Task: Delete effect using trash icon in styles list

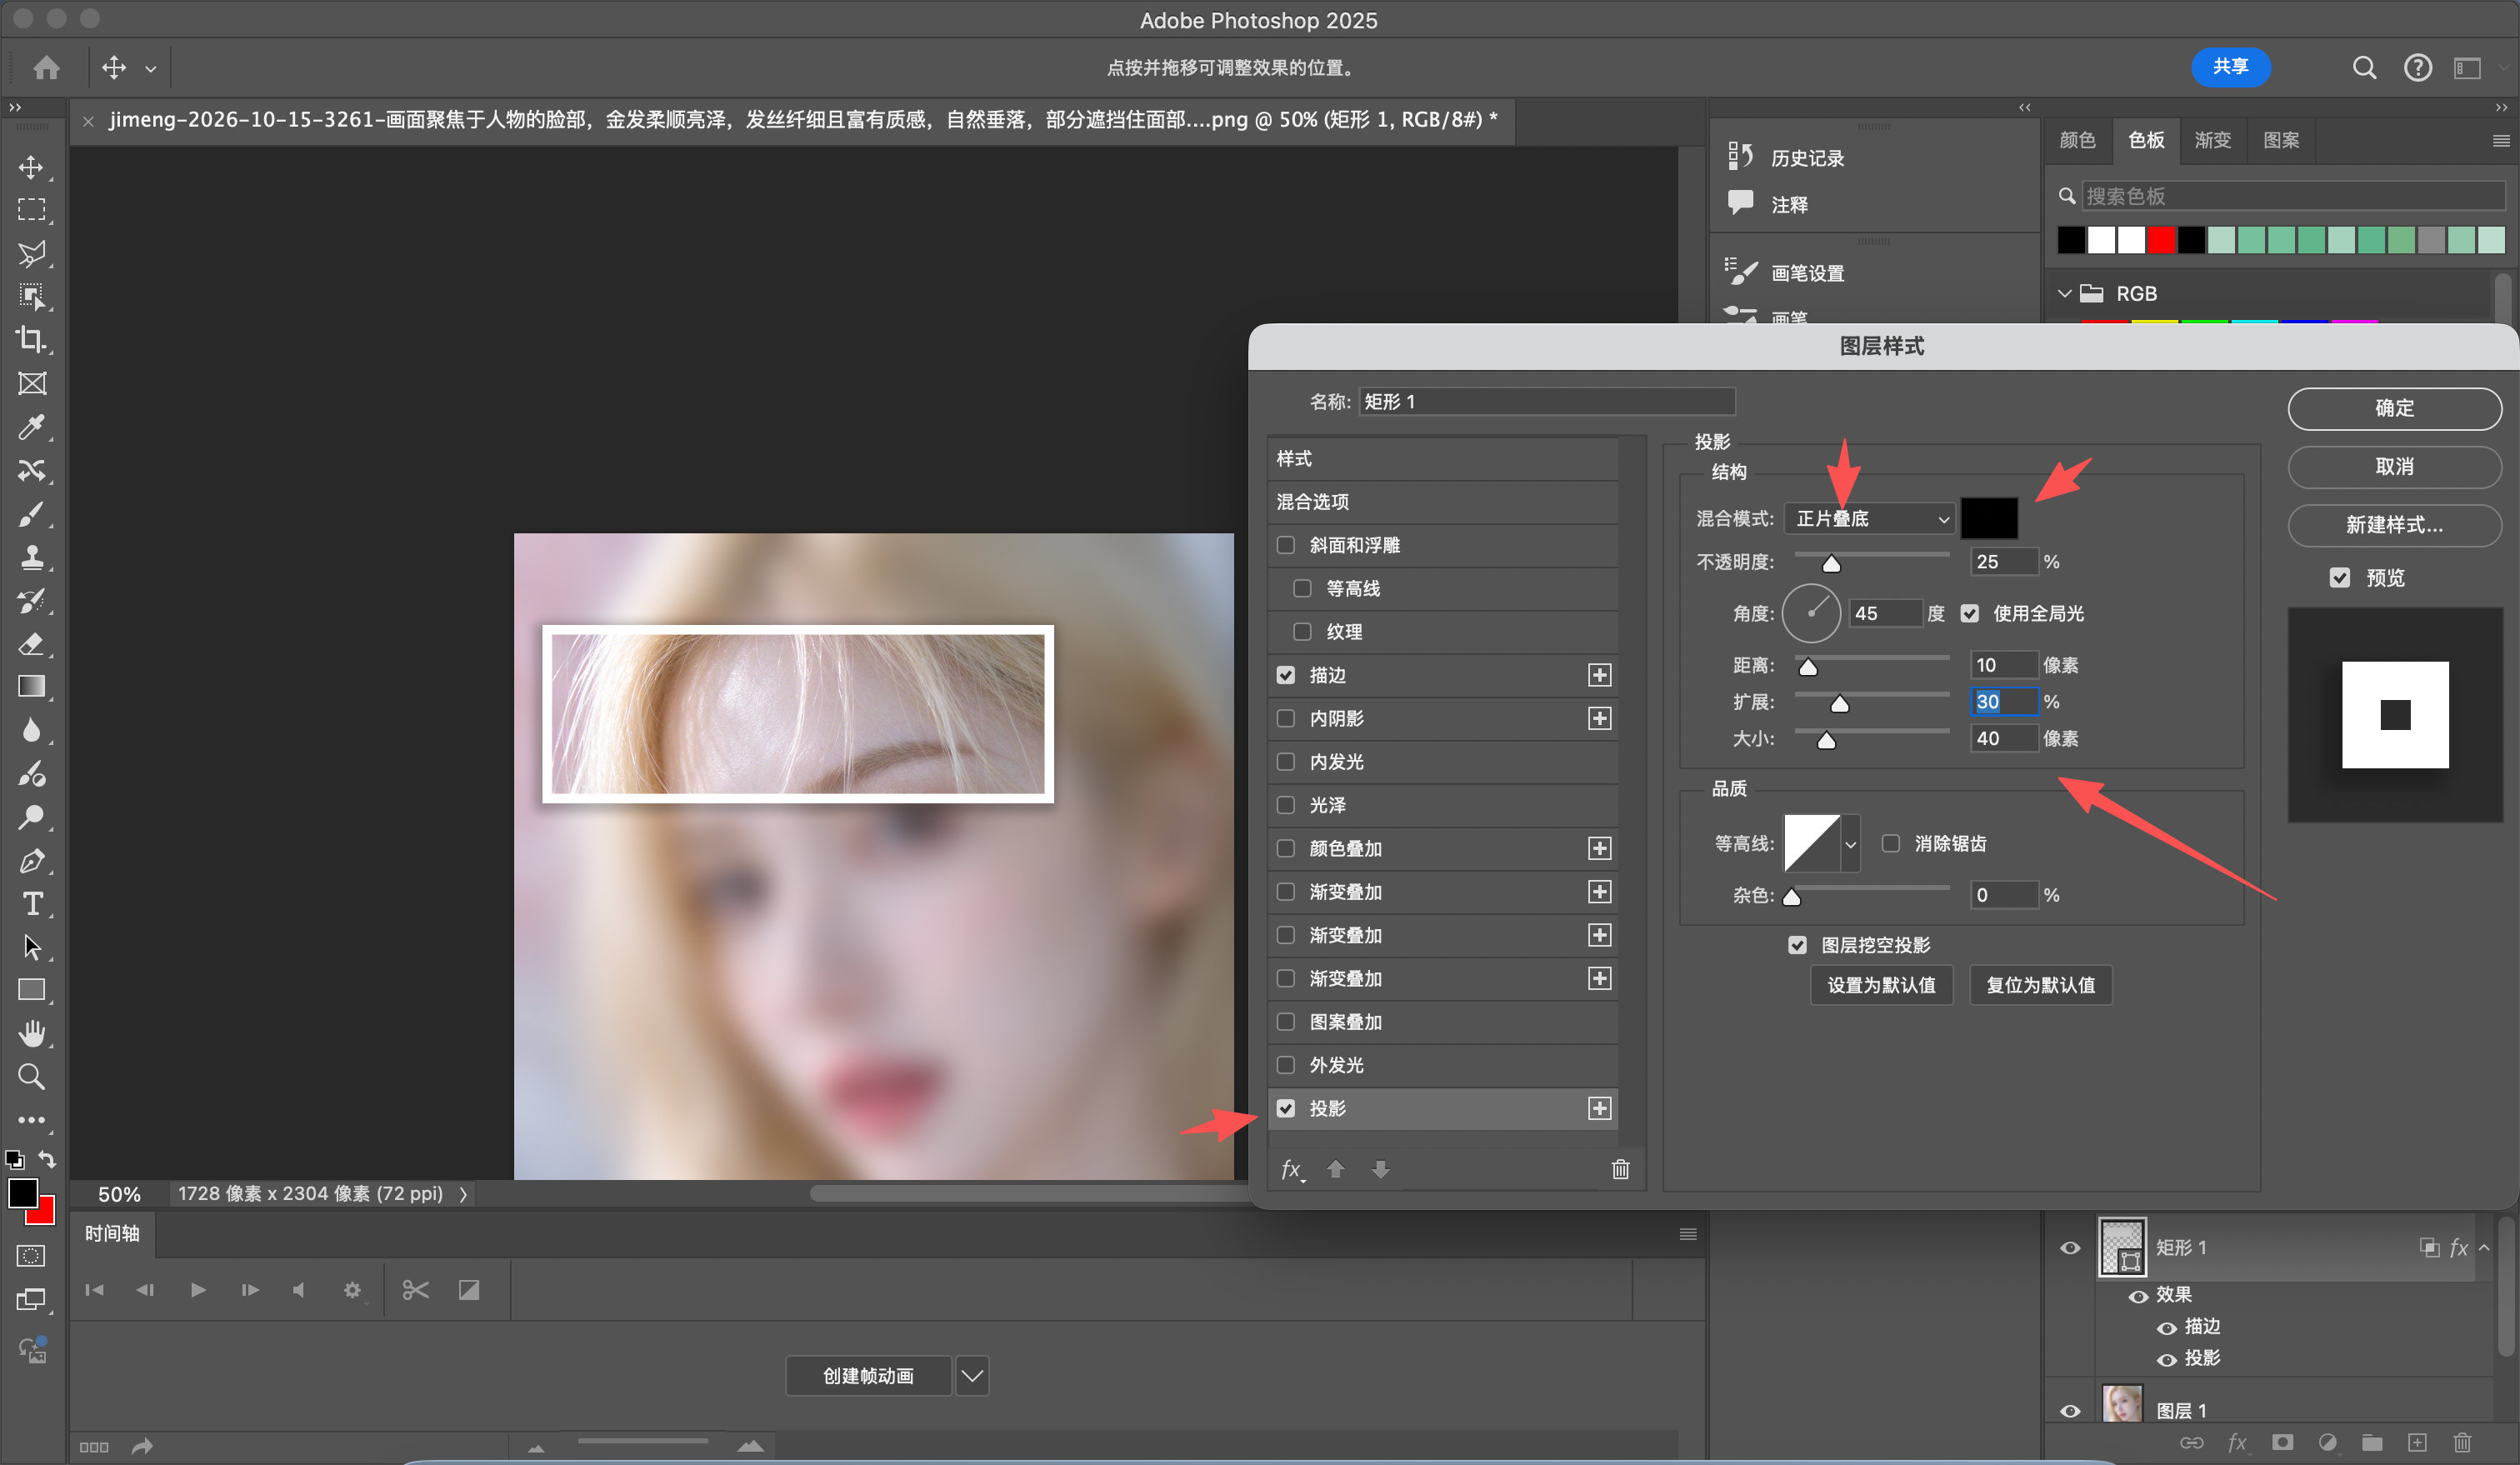Action: (x=1620, y=1169)
